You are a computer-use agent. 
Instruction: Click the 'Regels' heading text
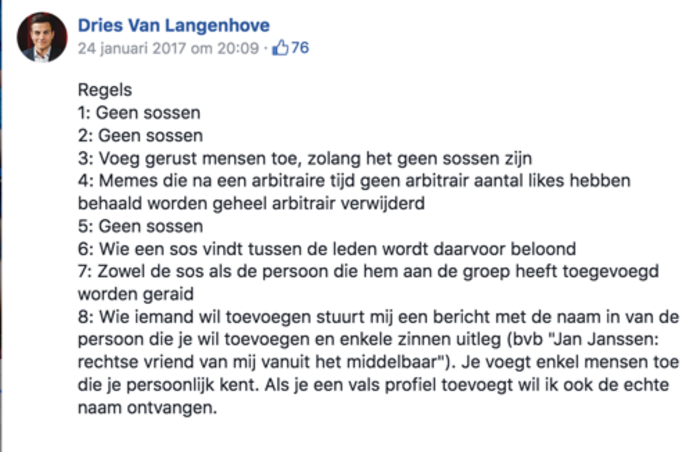pyautogui.click(x=105, y=90)
